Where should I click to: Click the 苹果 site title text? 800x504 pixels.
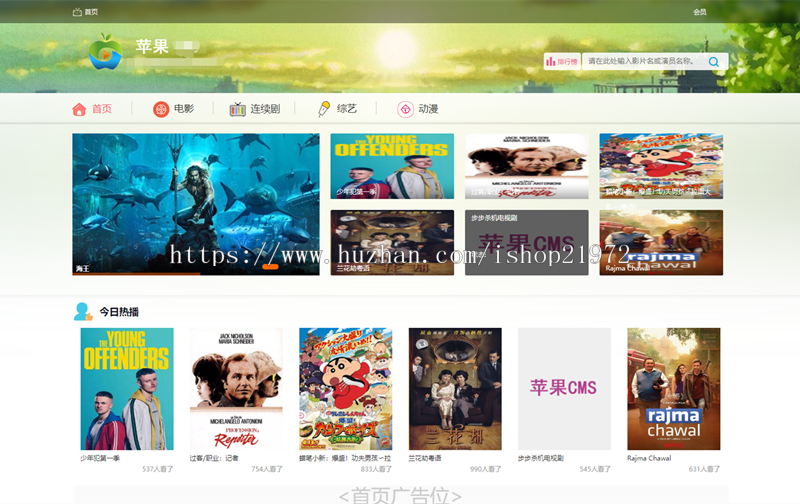(152, 46)
